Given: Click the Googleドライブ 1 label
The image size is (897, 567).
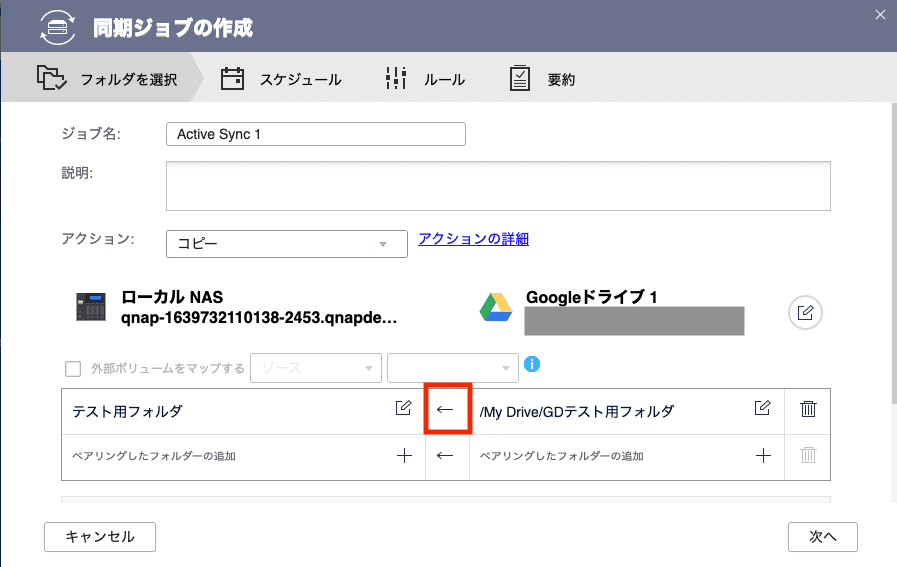Looking at the screenshot, I should pos(592,297).
